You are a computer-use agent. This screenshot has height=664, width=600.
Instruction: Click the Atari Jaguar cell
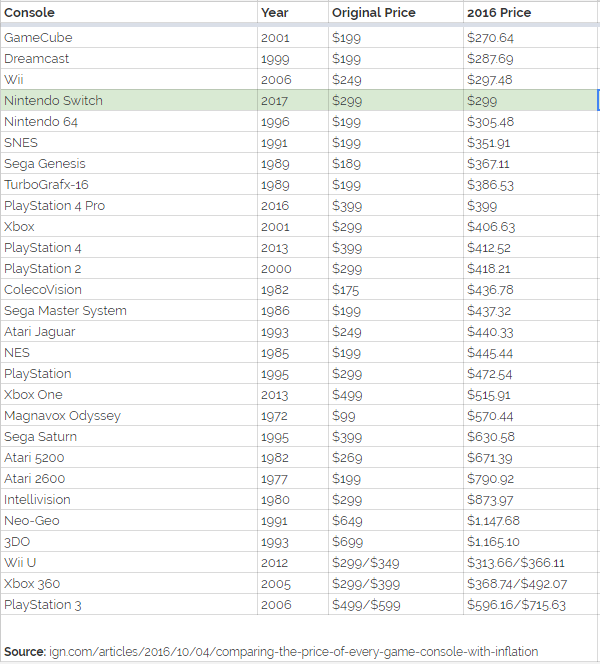tap(129, 332)
